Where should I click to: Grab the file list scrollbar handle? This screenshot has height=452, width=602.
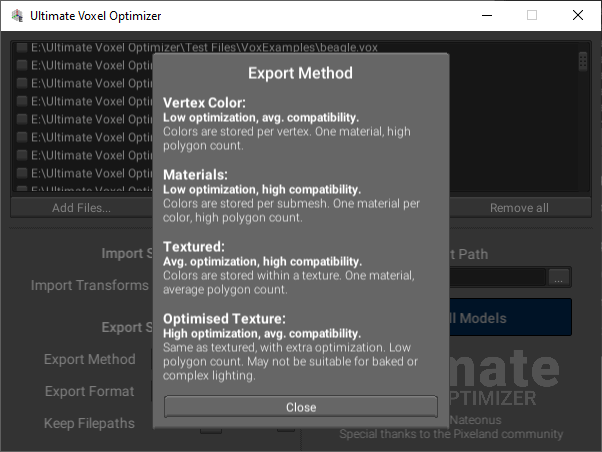[x=582, y=61]
